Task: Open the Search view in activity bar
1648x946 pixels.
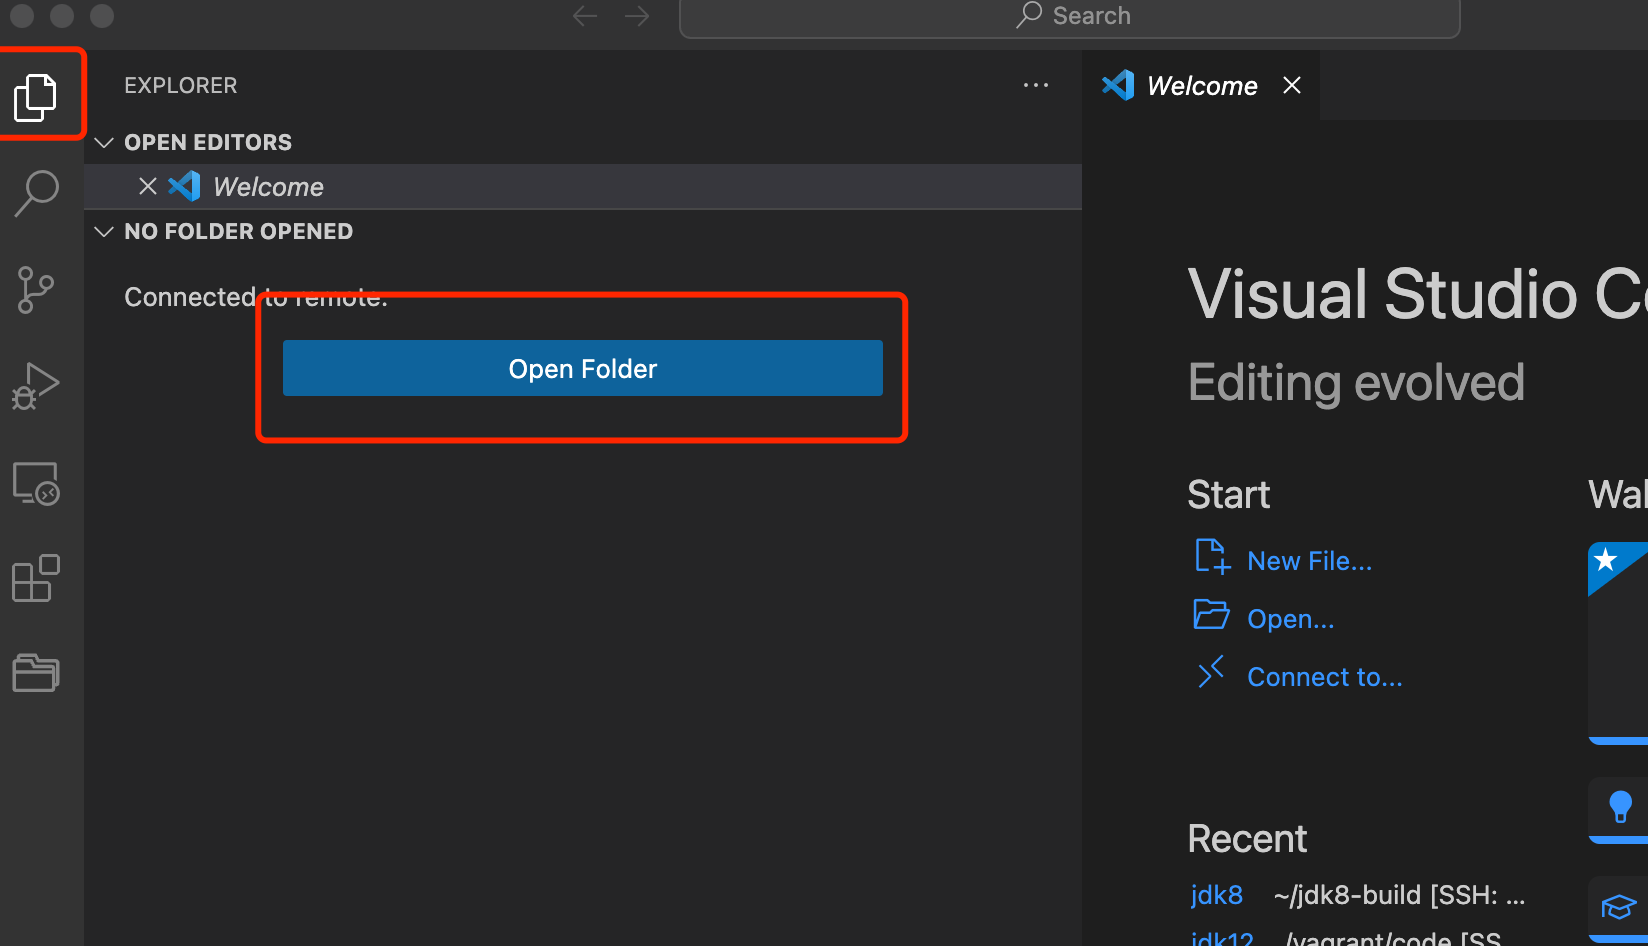Action: point(36,192)
